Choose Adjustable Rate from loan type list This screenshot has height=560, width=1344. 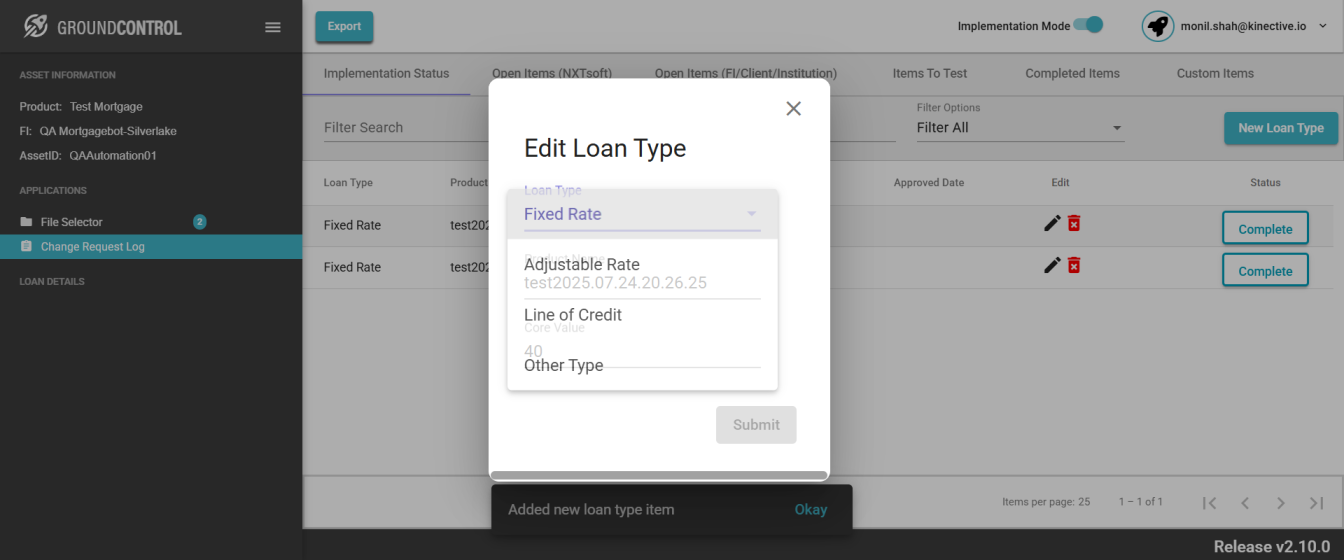[x=582, y=265]
